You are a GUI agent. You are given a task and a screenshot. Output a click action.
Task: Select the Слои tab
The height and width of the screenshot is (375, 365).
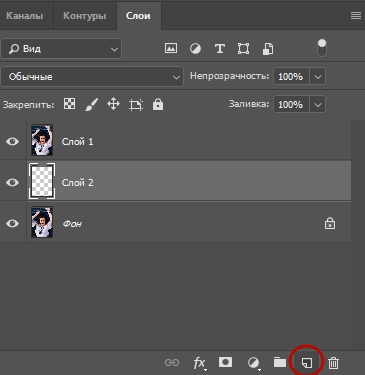pyautogui.click(x=138, y=16)
